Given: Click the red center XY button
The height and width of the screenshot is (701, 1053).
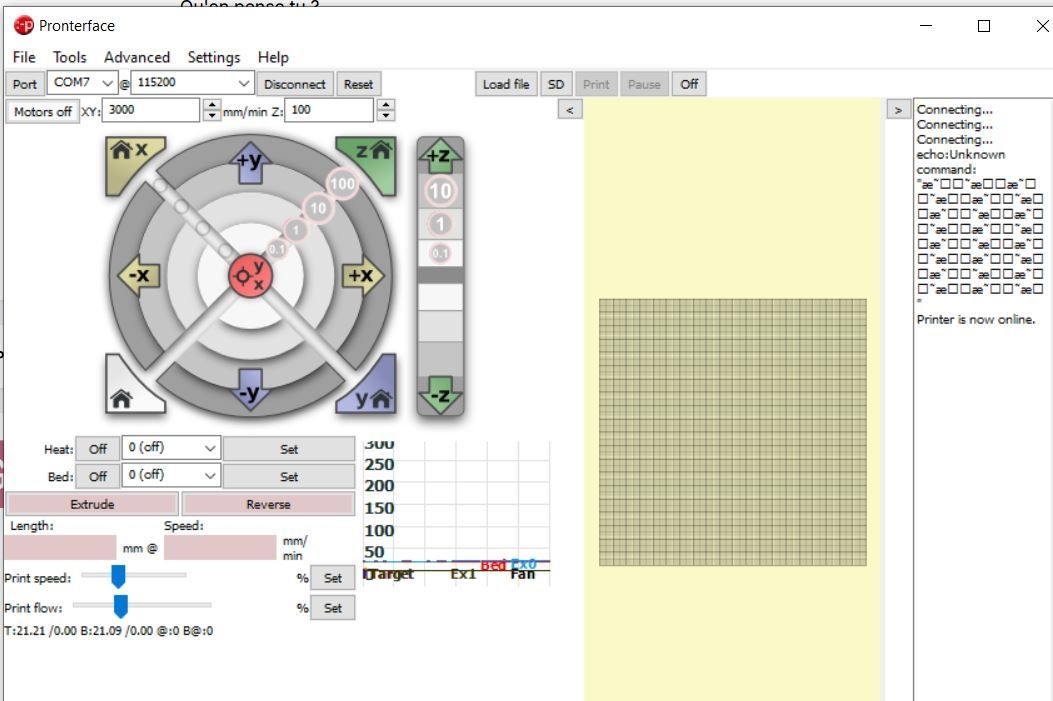Looking at the screenshot, I should pos(250,275).
